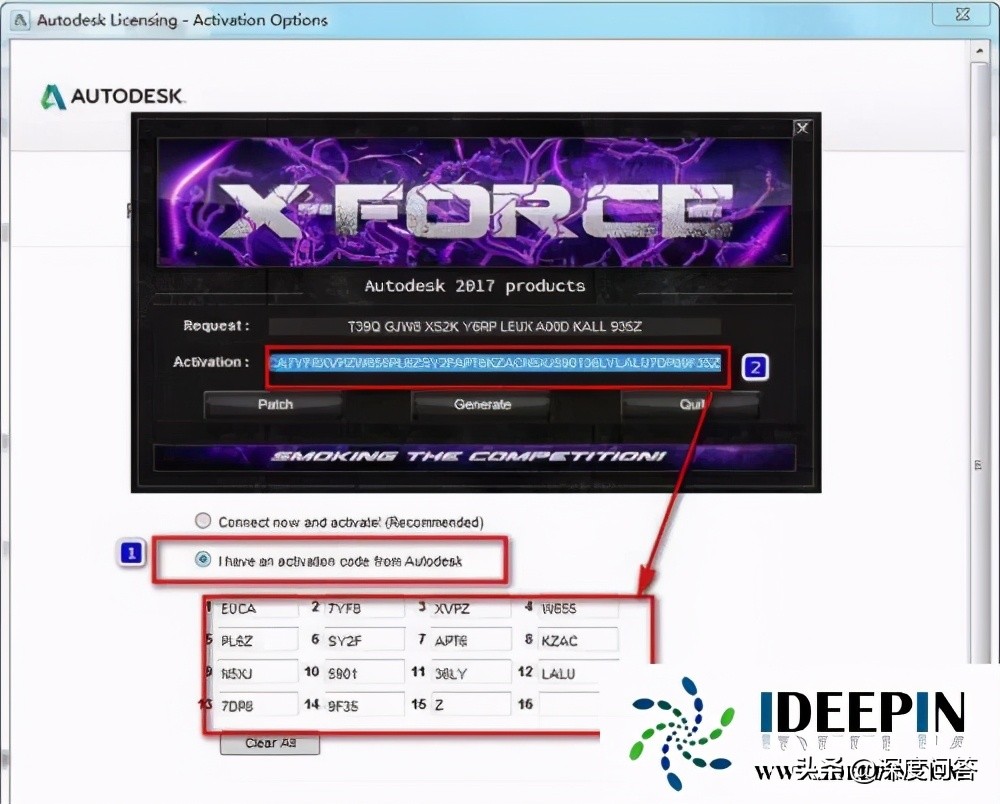Click activation code box 4
Viewport: 1000px width, 804px height.
(578, 608)
